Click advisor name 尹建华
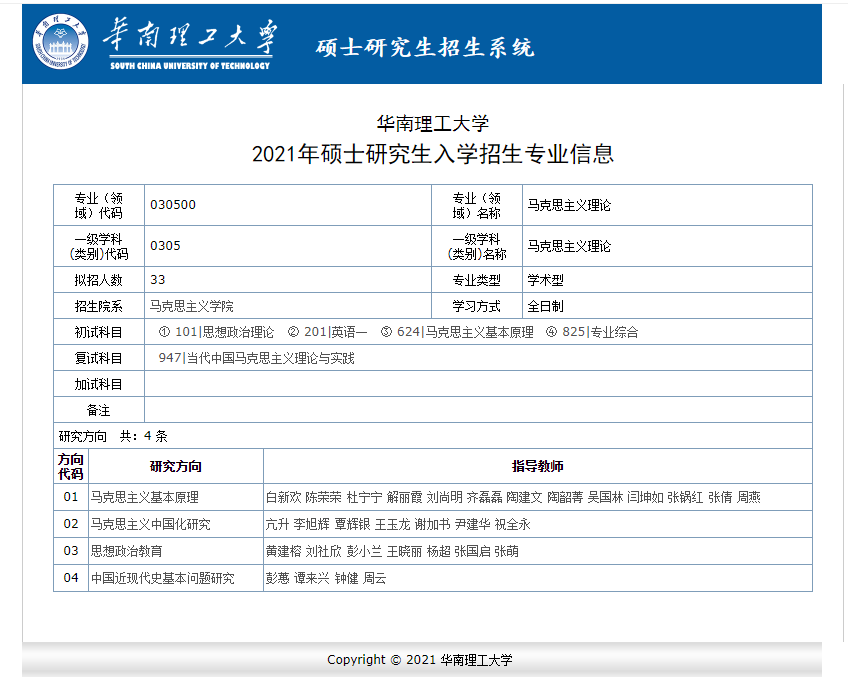Viewport: 848px width, 684px height. 473,524
